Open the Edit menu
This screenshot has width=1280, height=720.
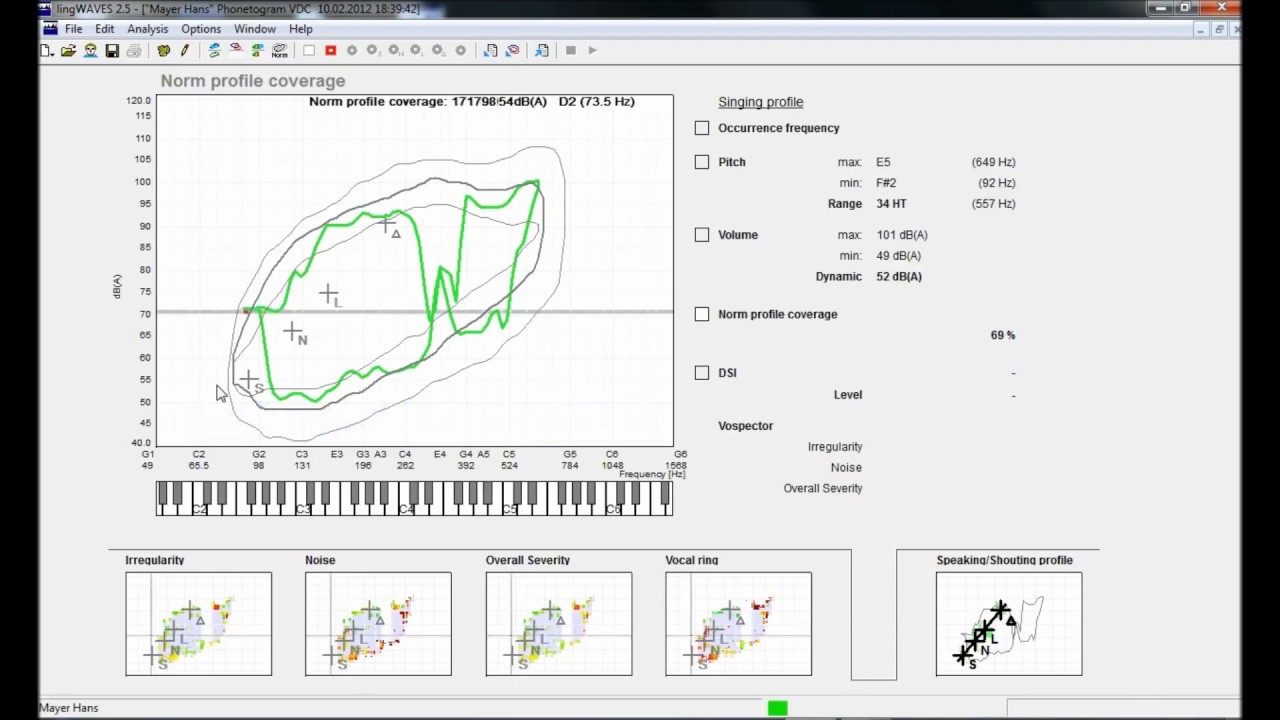[x=105, y=29]
